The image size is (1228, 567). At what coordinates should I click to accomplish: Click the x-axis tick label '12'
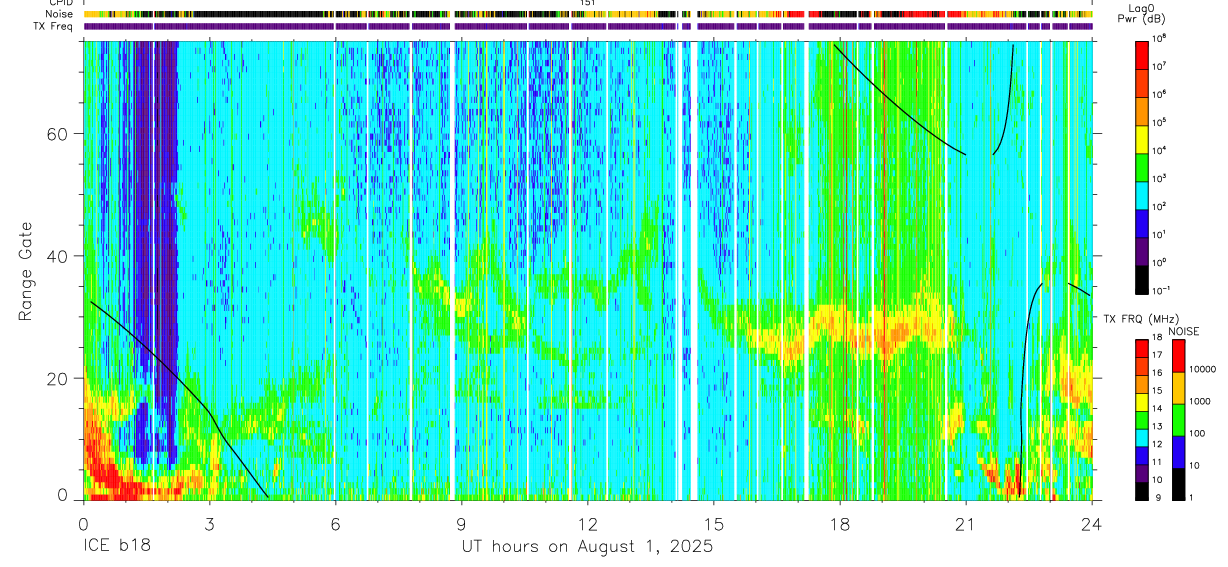click(588, 523)
